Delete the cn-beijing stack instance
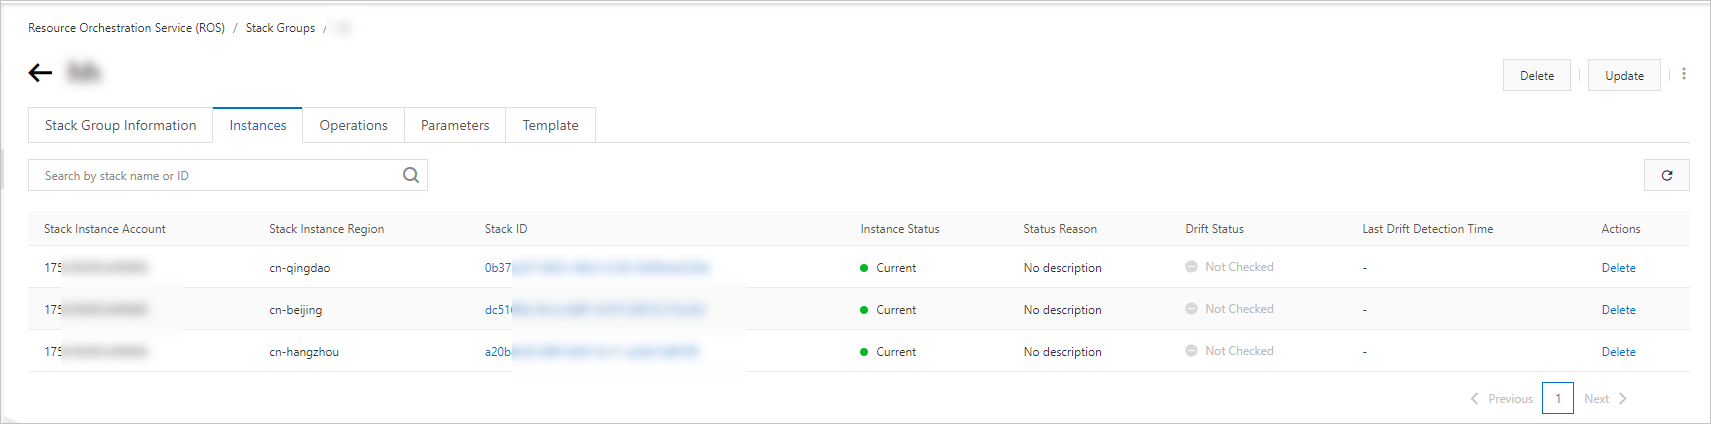 [x=1618, y=310]
